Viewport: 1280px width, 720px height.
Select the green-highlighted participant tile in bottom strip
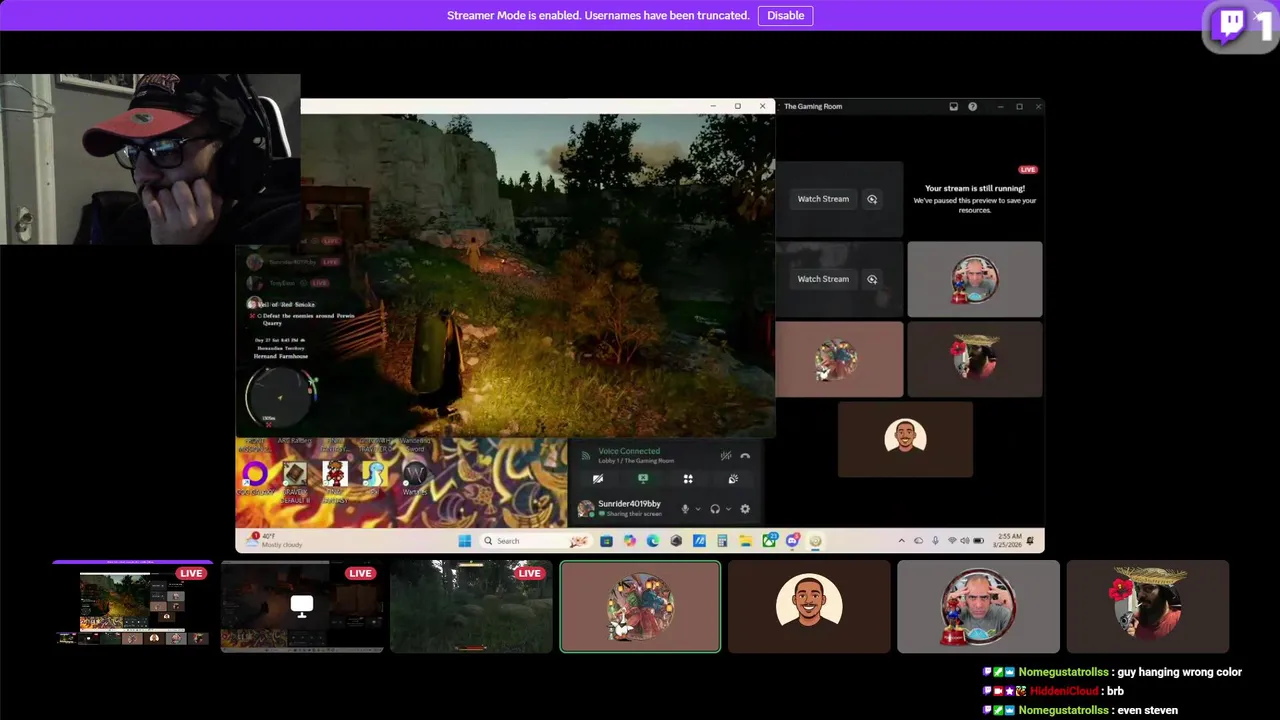[x=640, y=606]
